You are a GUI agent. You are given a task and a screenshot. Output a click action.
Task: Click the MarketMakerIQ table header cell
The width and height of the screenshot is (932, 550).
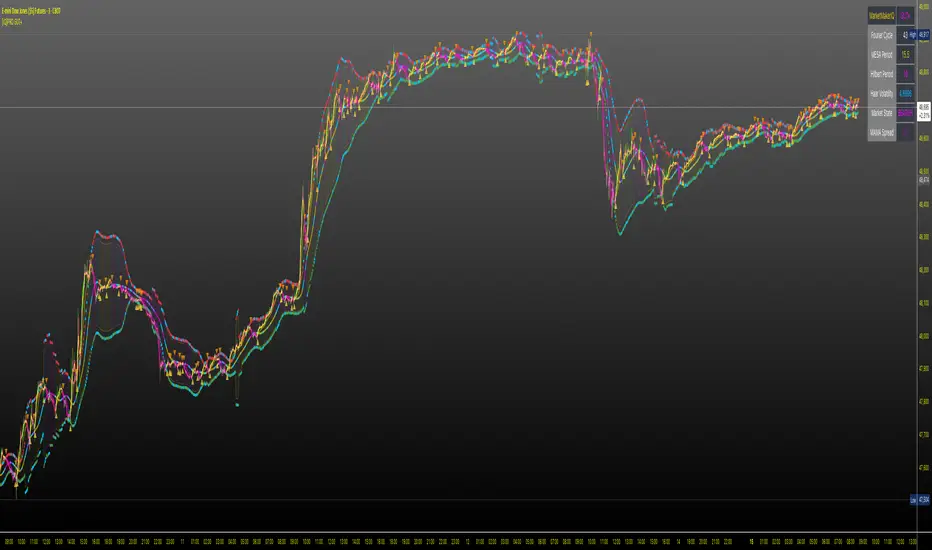(881, 16)
